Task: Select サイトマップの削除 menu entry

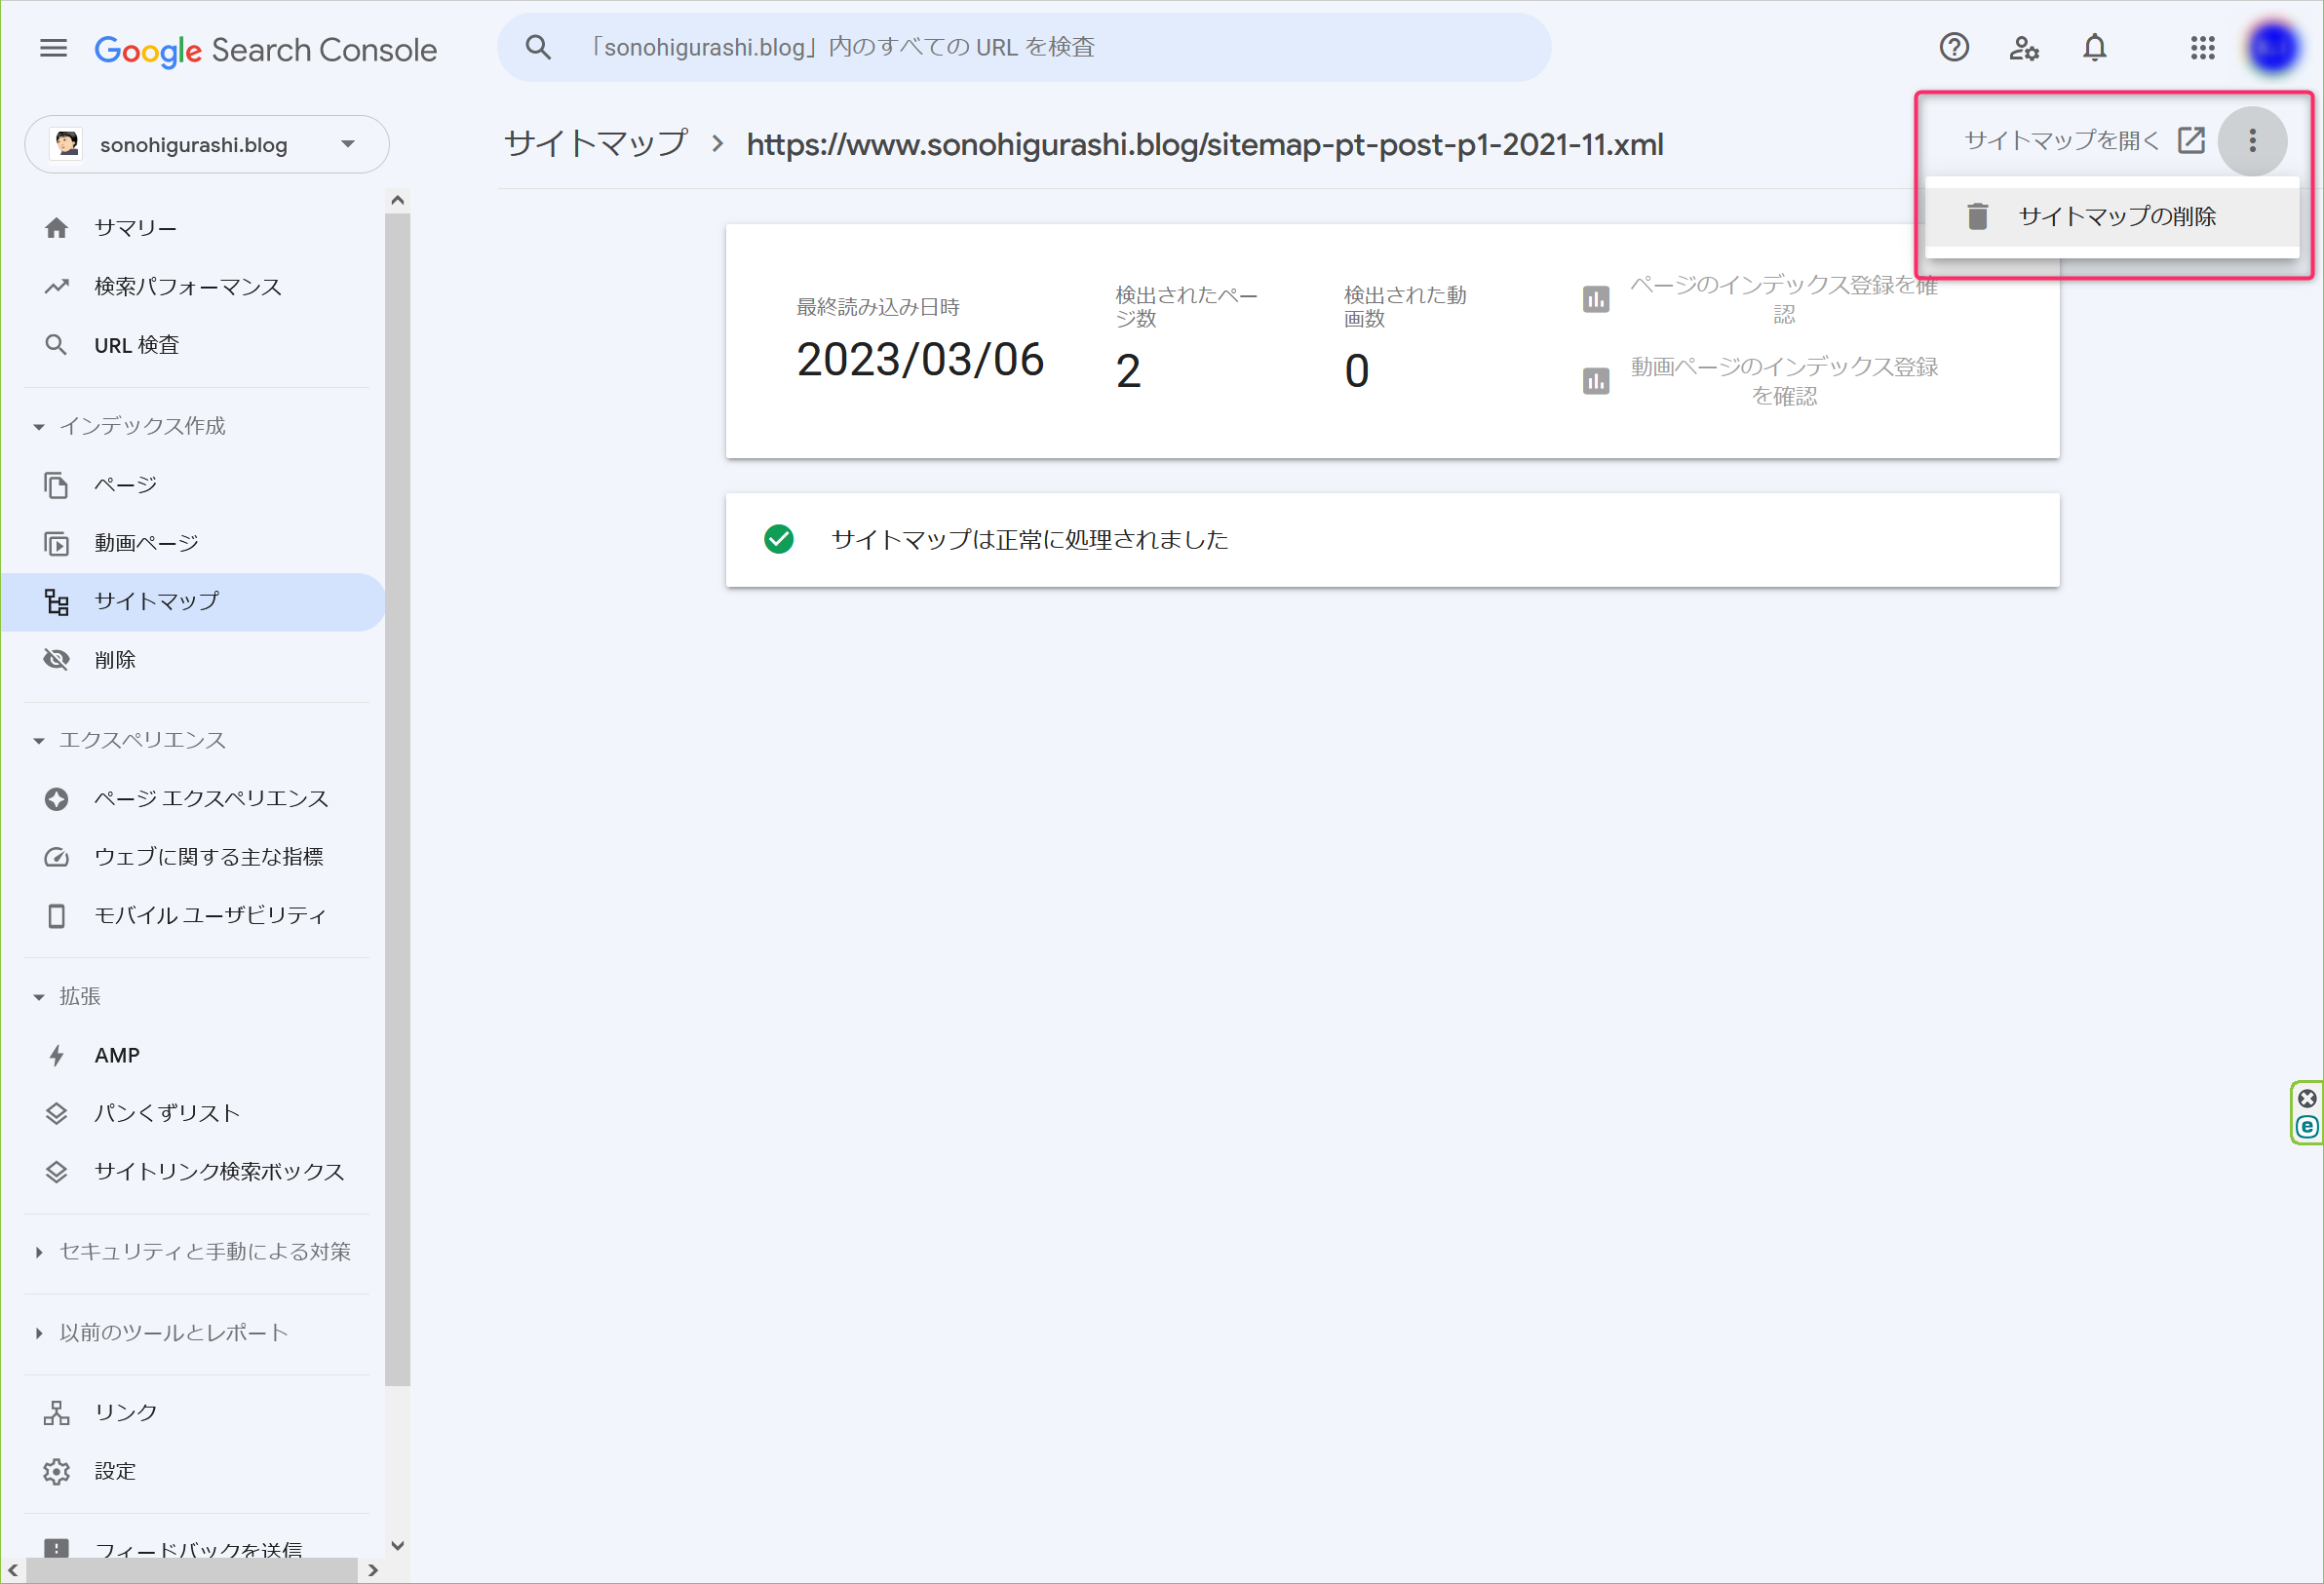Action: pos(2111,216)
